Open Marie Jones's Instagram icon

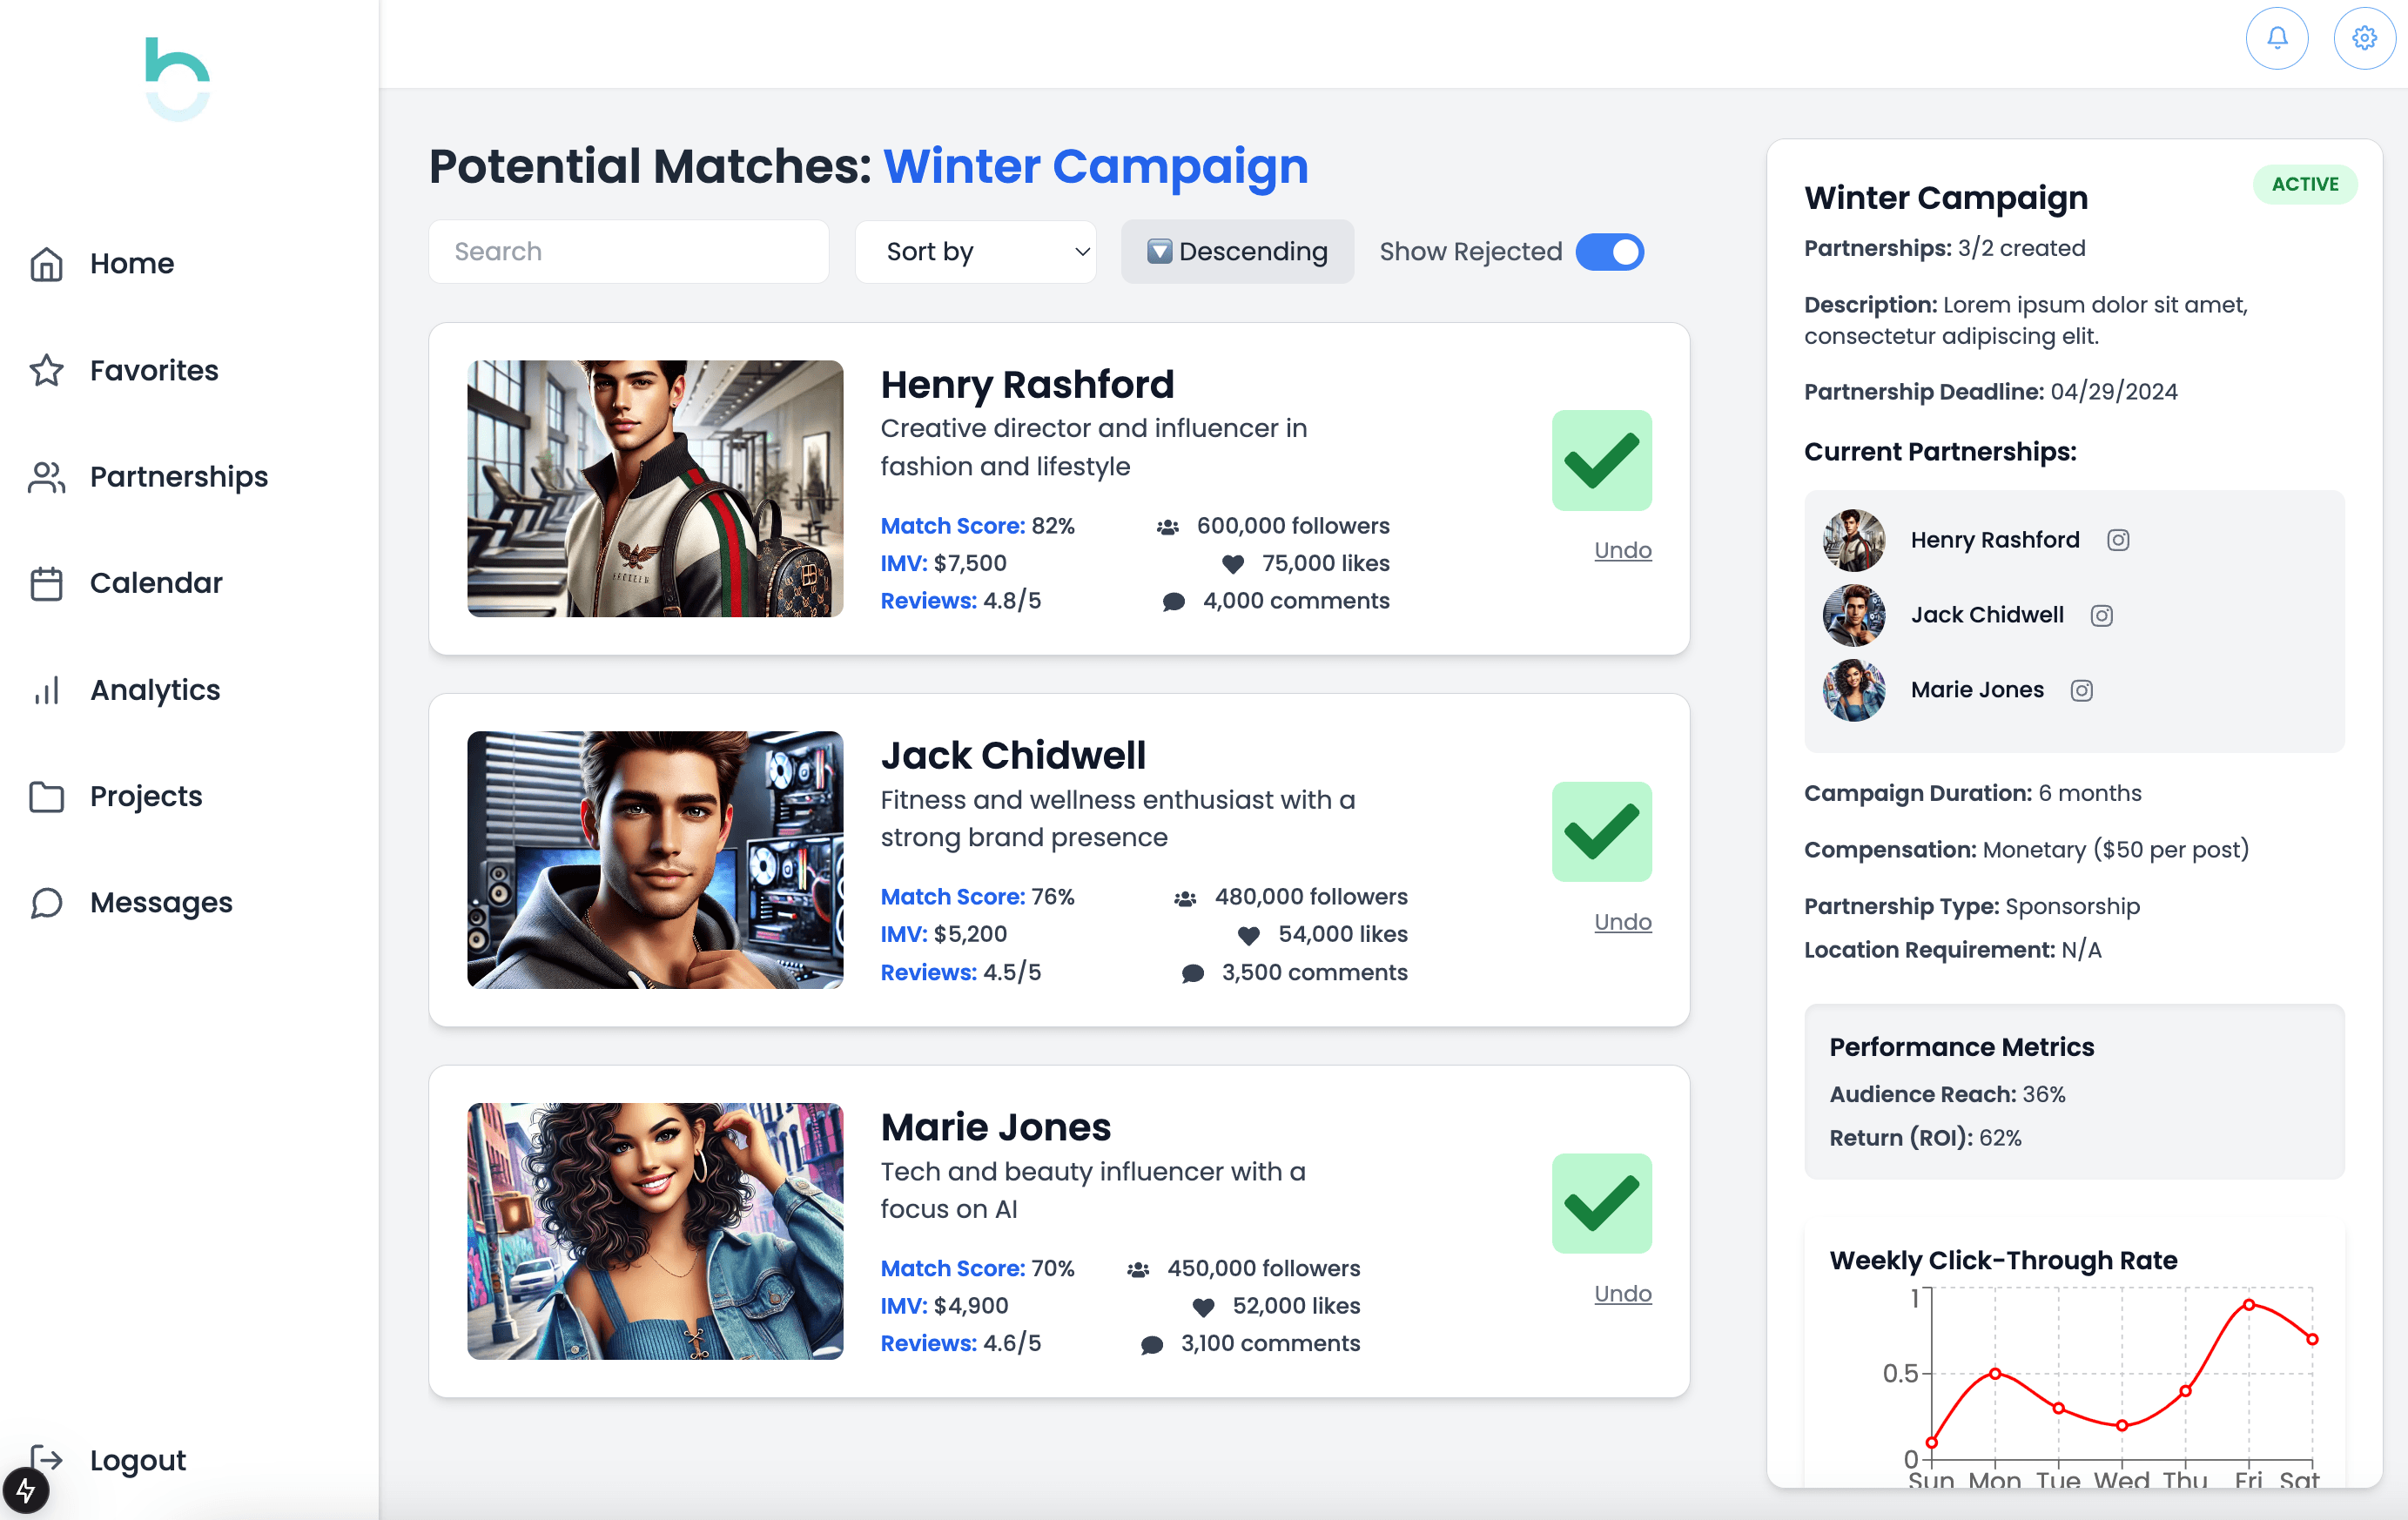click(x=2082, y=690)
